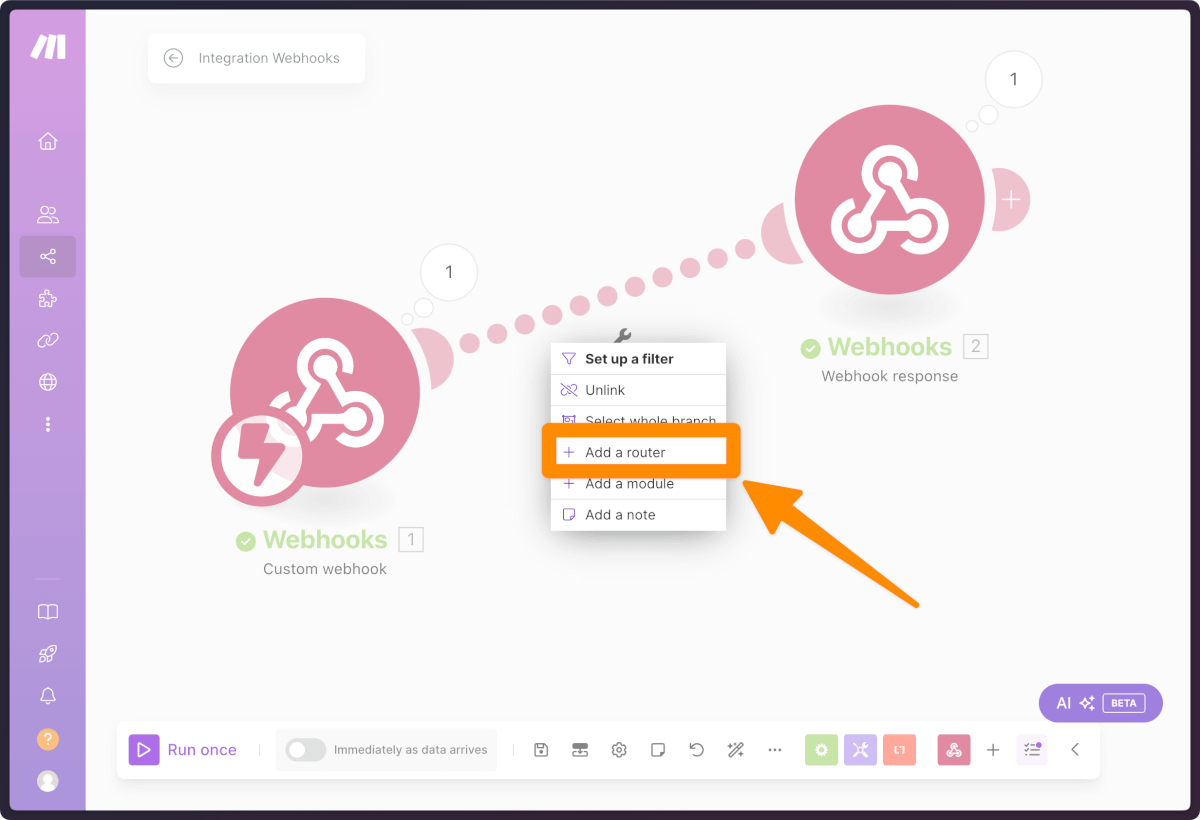Expand sidebar vertical dots more menu
1200x820 pixels.
tap(48, 425)
